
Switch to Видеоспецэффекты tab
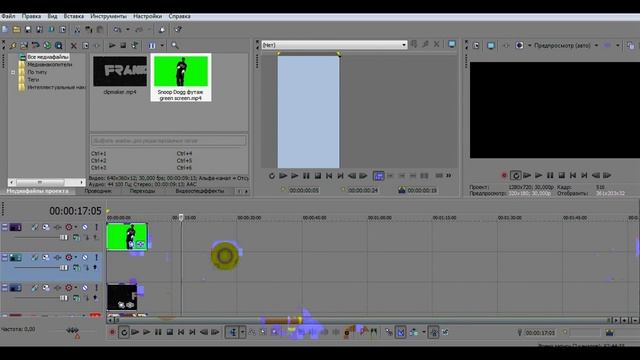[200, 191]
